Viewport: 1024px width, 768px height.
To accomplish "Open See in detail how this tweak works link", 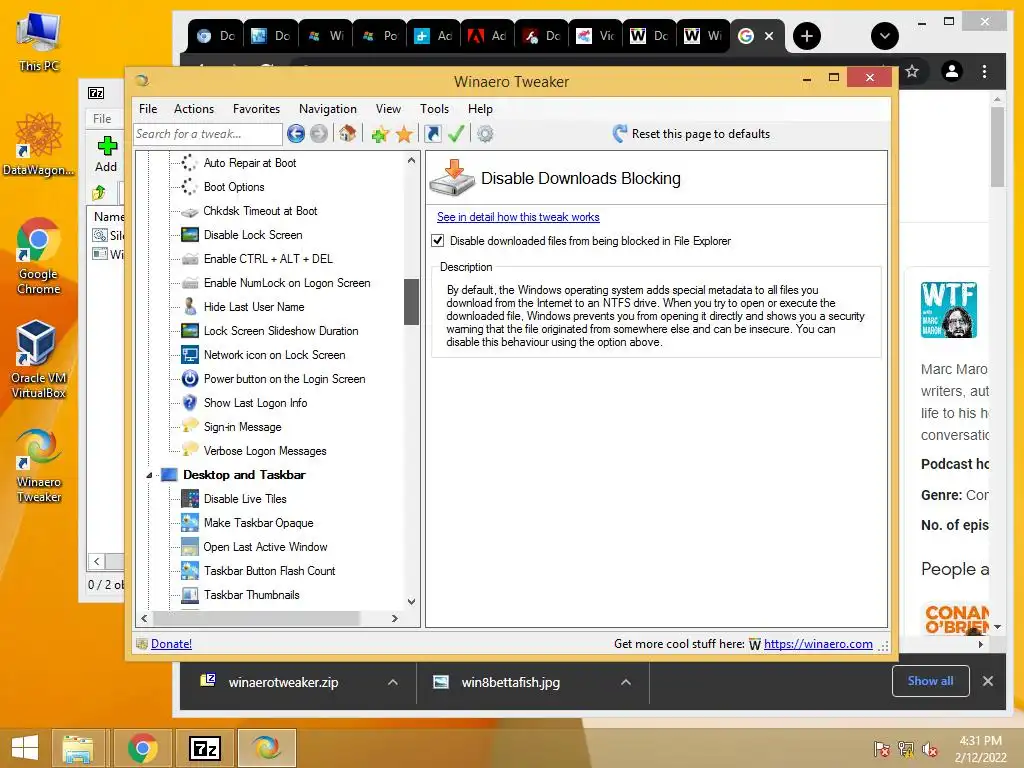I will 518,217.
